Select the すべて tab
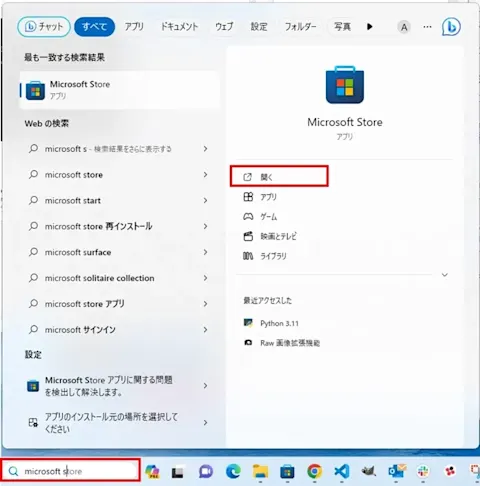This screenshot has width=480, height=486. point(94,27)
